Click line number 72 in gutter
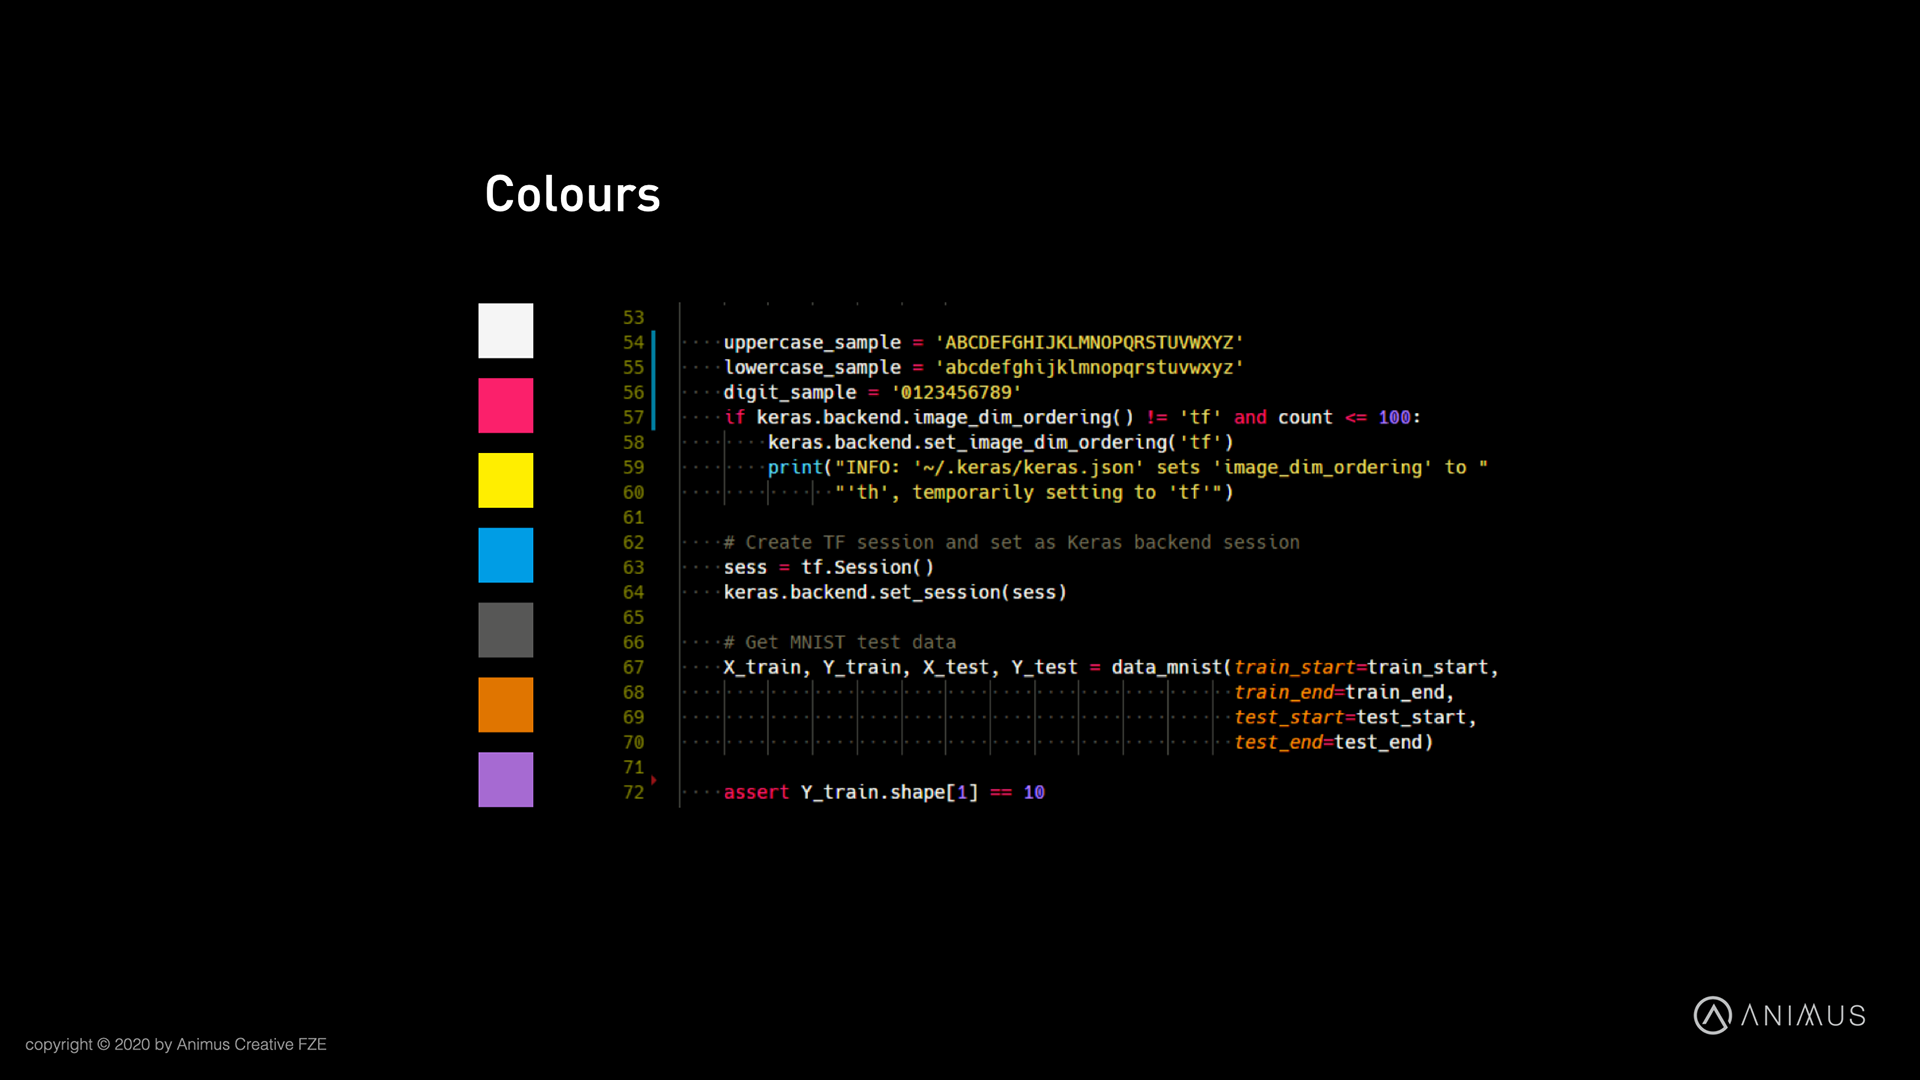This screenshot has width=1920, height=1080. click(633, 792)
